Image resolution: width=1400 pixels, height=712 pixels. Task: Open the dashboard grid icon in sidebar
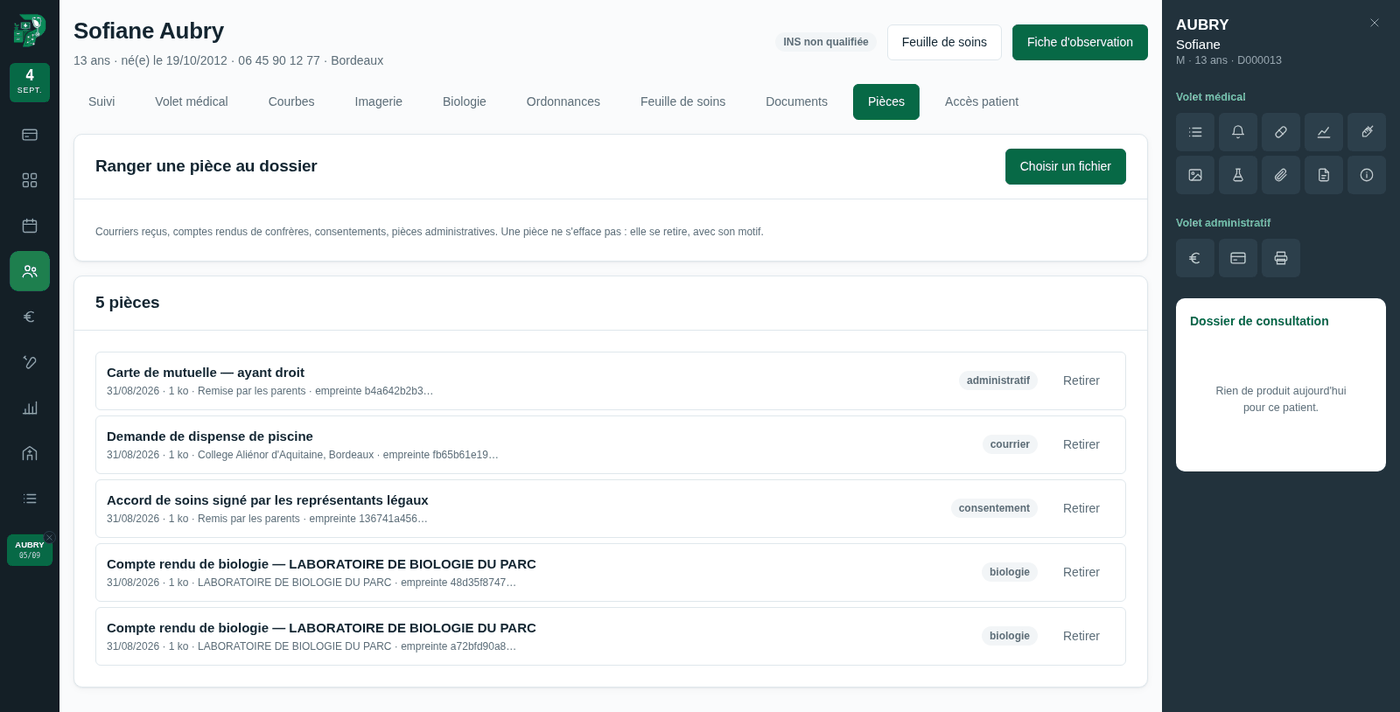coord(29,180)
